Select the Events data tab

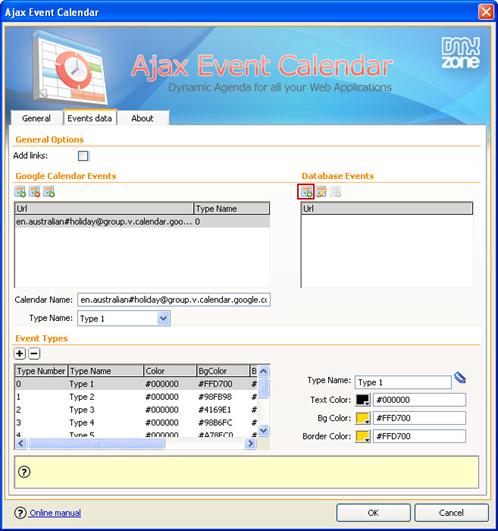(90, 118)
